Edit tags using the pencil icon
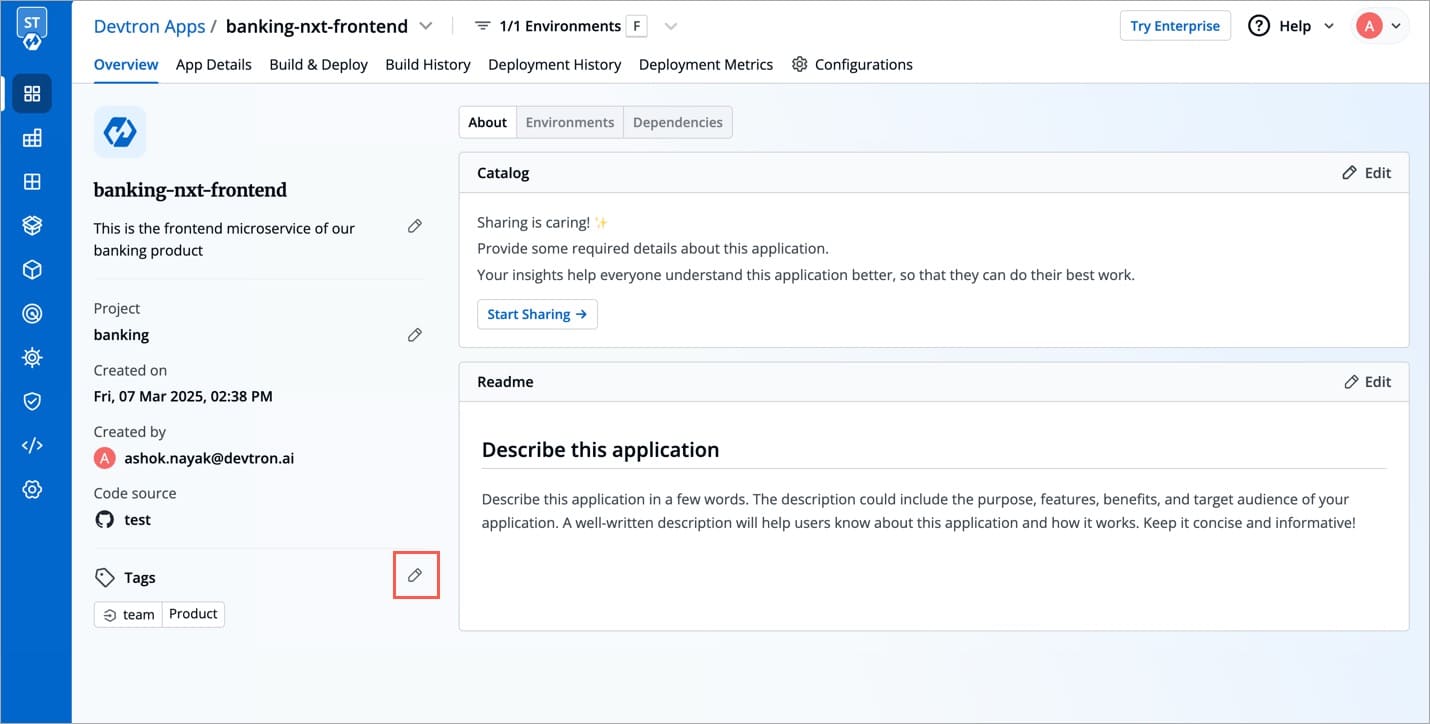The height and width of the screenshot is (724, 1430). (415, 575)
